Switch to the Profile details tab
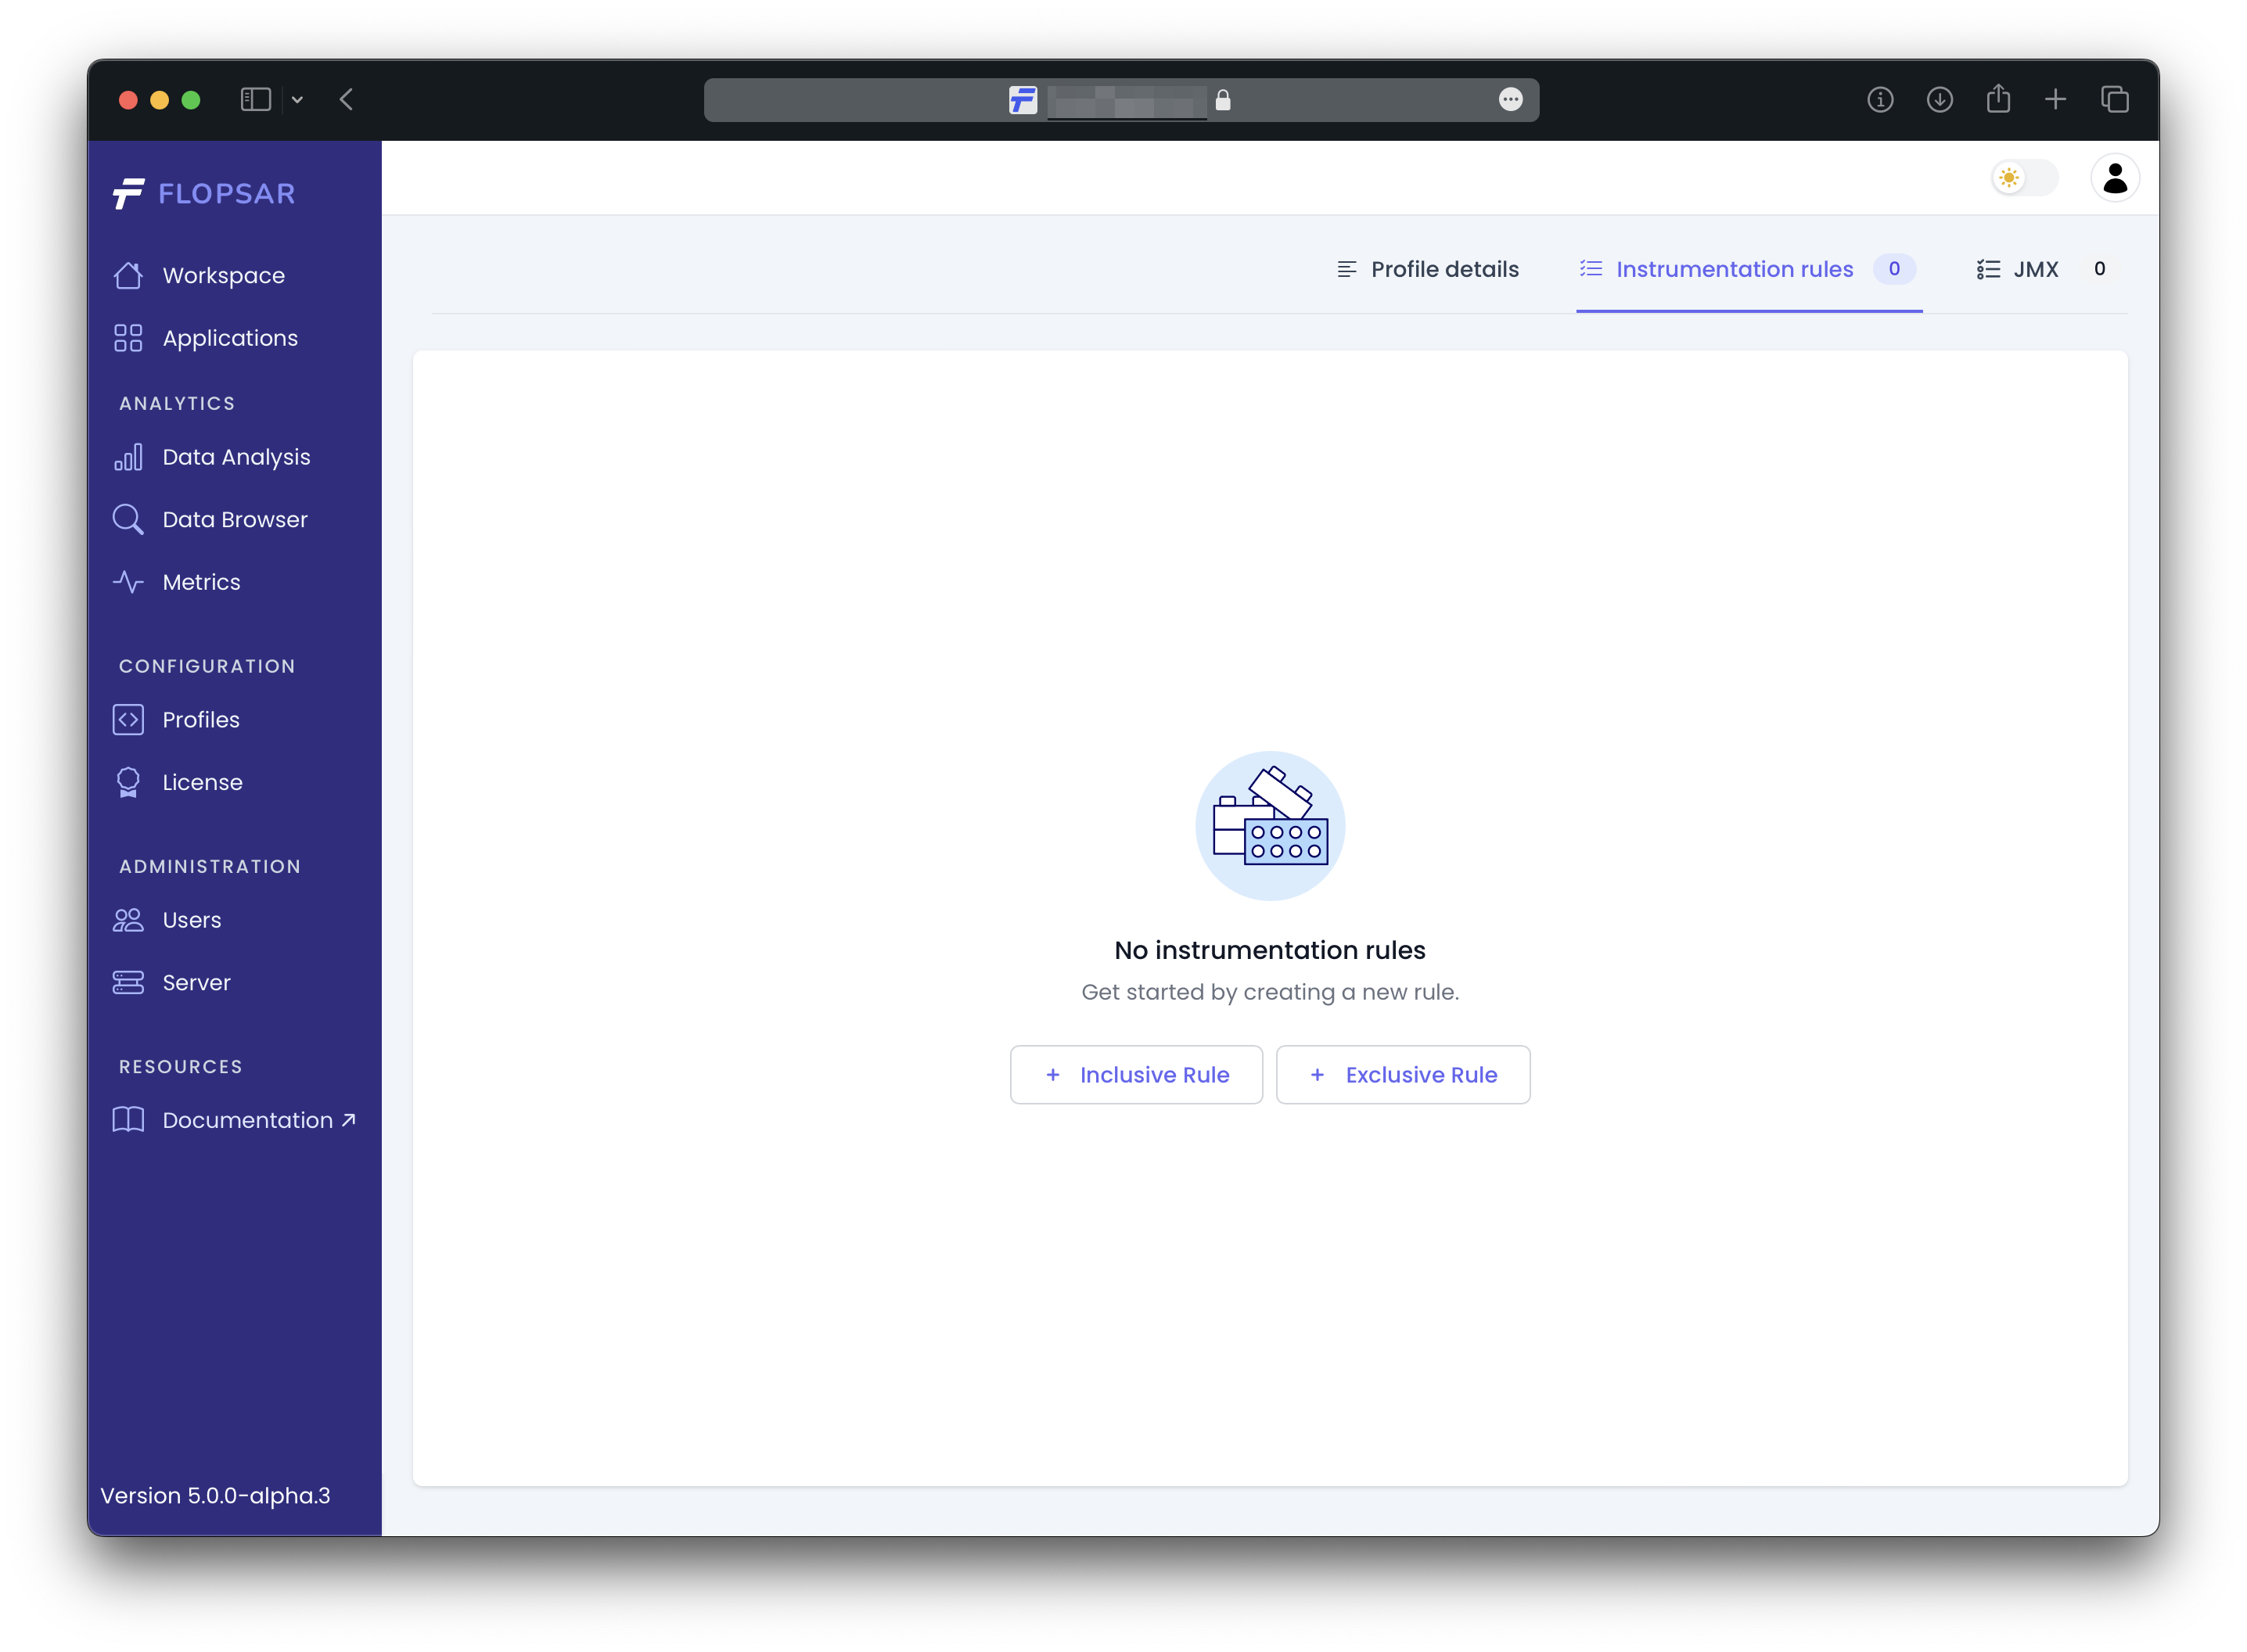This screenshot has height=1652, width=2247. pos(1428,269)
